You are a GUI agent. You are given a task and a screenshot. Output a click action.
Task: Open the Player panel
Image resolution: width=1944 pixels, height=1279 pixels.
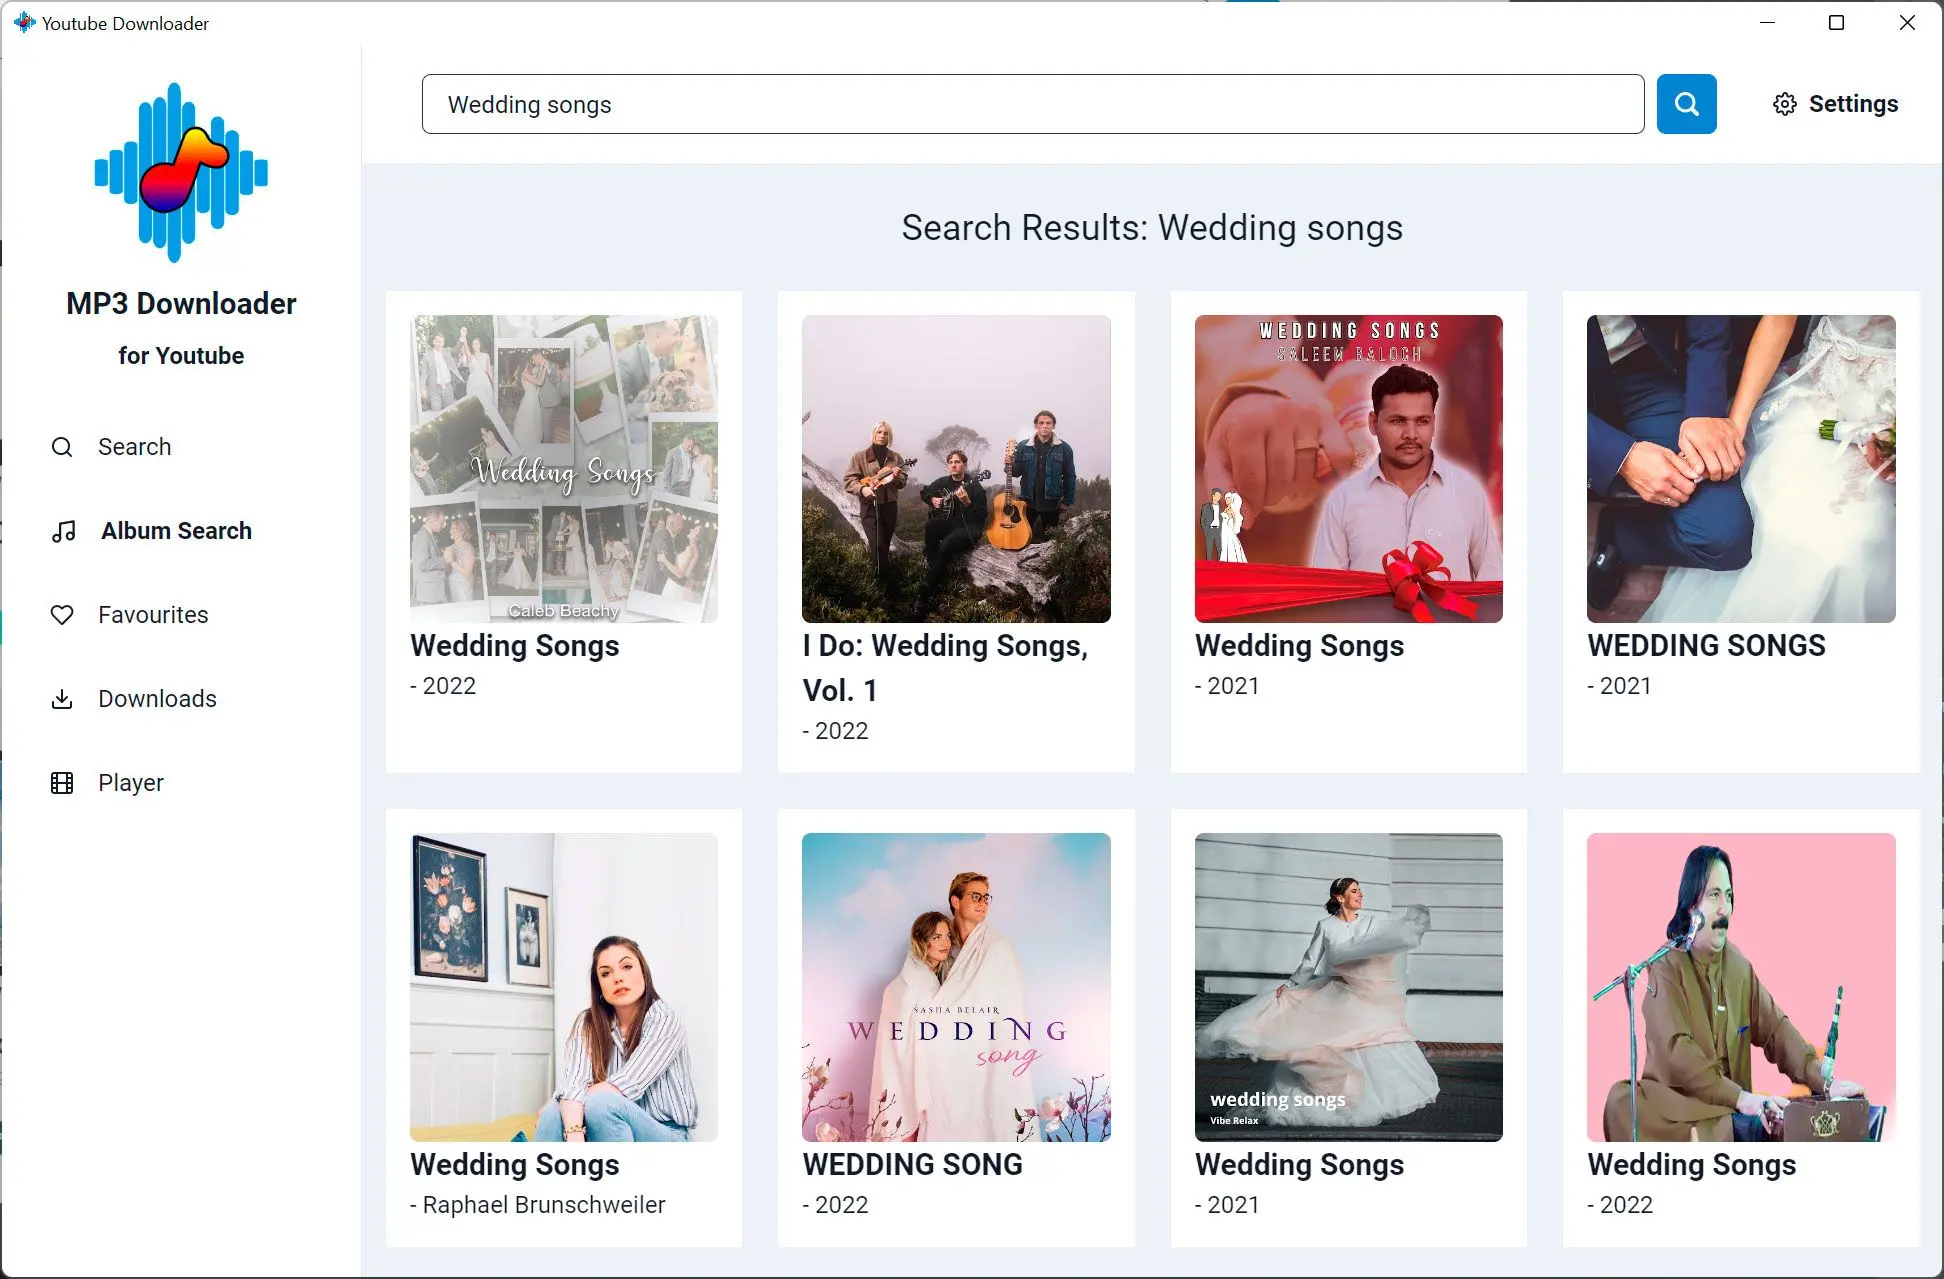tap(131, 782)
